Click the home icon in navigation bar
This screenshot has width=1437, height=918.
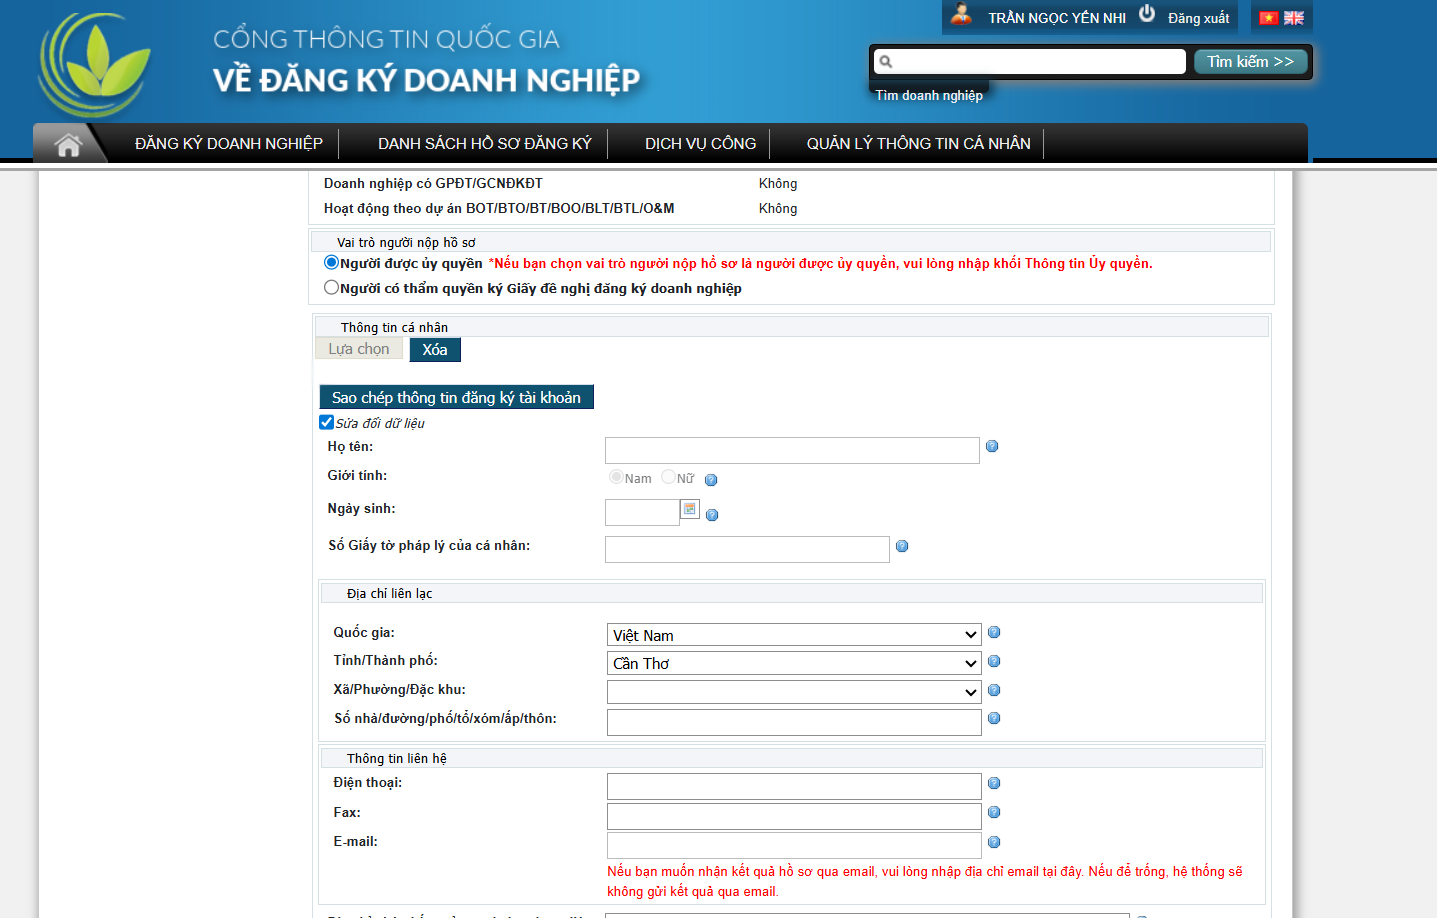point(68,145)
